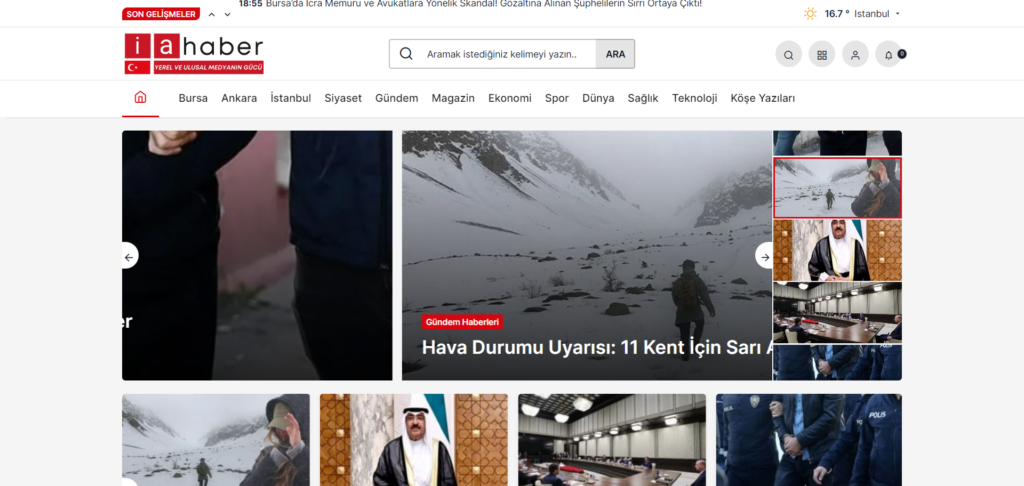This screenshot has height=486, width=1024.
Task: Go to previous slide with left arrow
Action: pos(128,256)
